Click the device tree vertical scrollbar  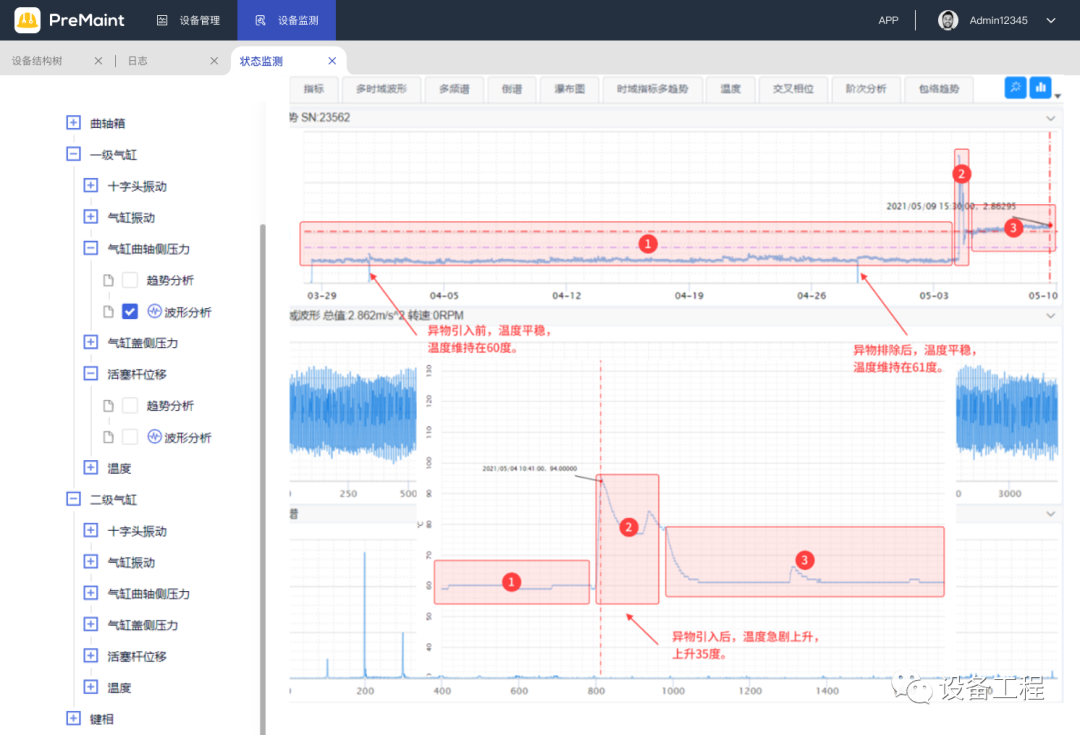pyautogui.click(x=263, y=450)
